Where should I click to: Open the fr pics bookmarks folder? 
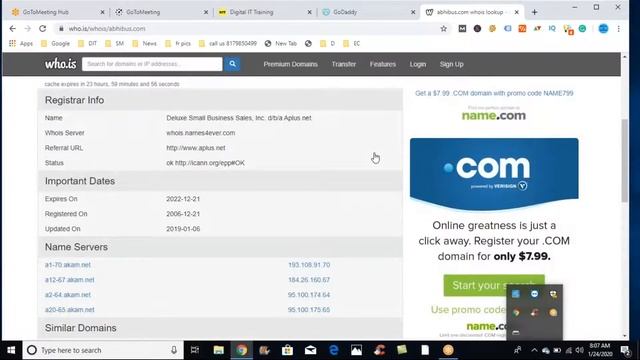point(178,43)
